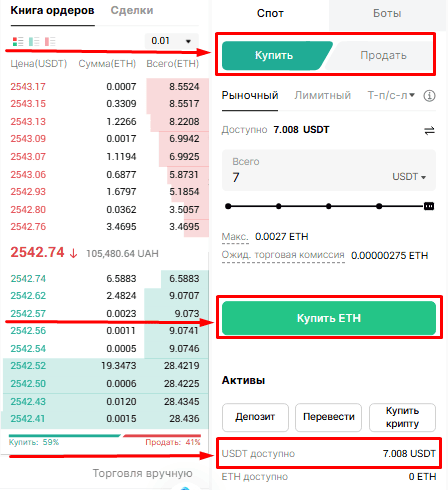Select the bid row at price 2542.57
The image size is (448, 490).
105,314
